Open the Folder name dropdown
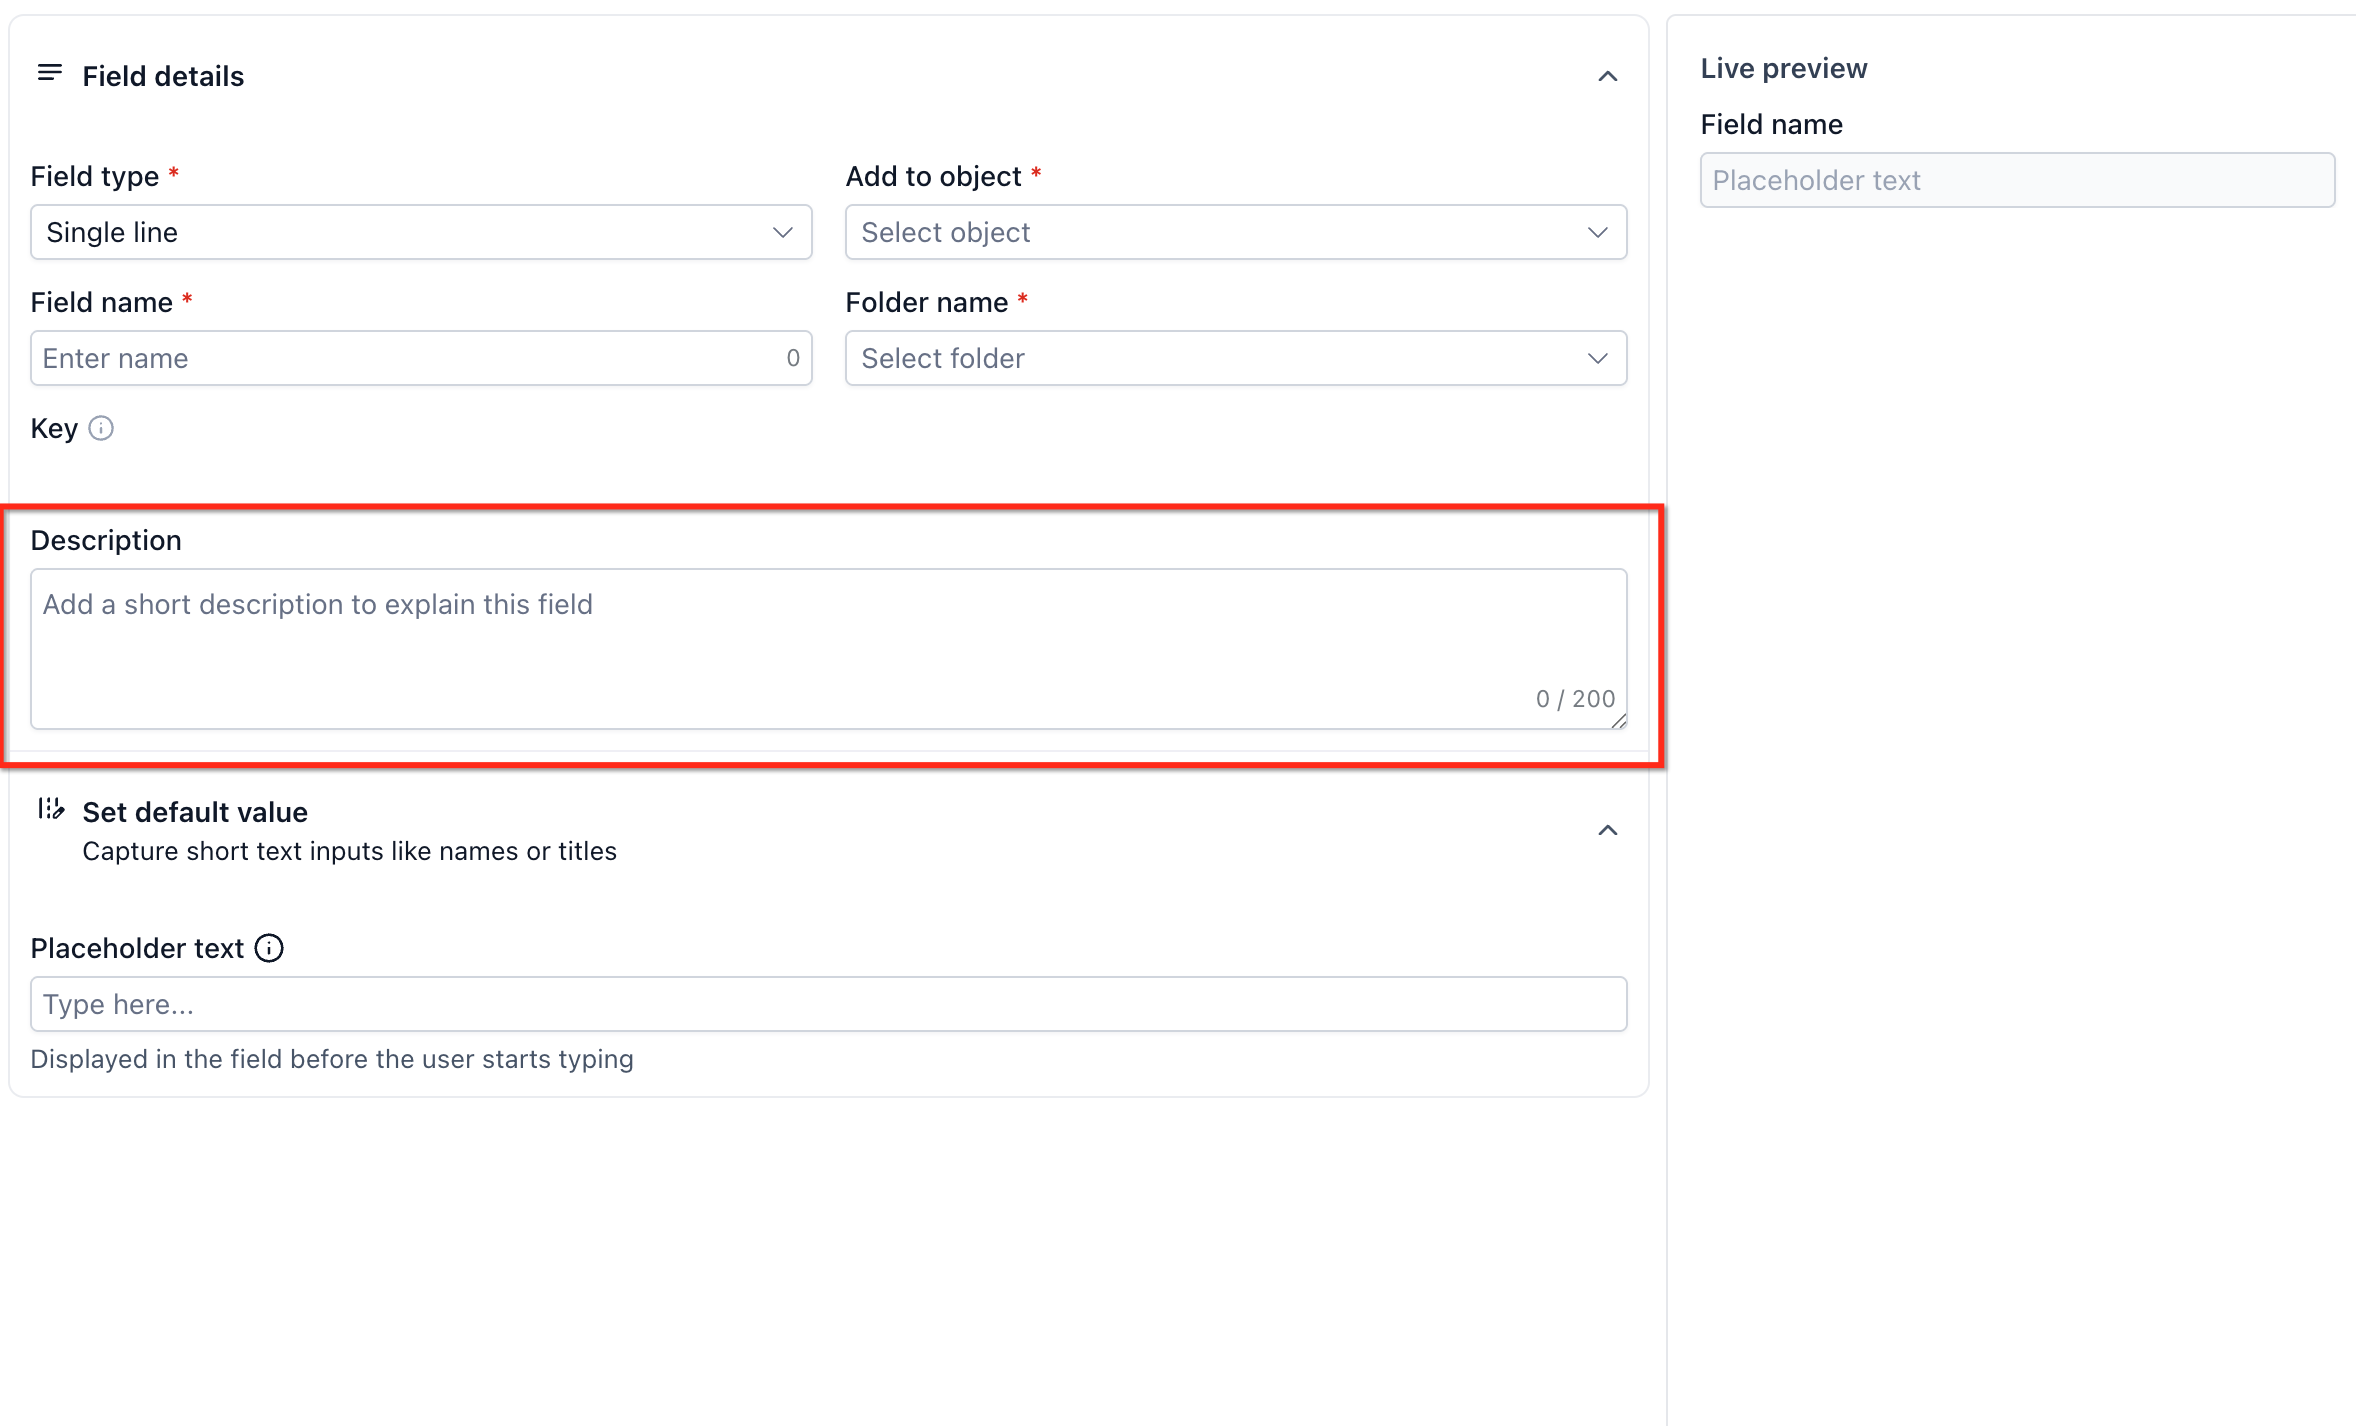This screenshot has width=2356, height=1426. [x=1235, y=358]
